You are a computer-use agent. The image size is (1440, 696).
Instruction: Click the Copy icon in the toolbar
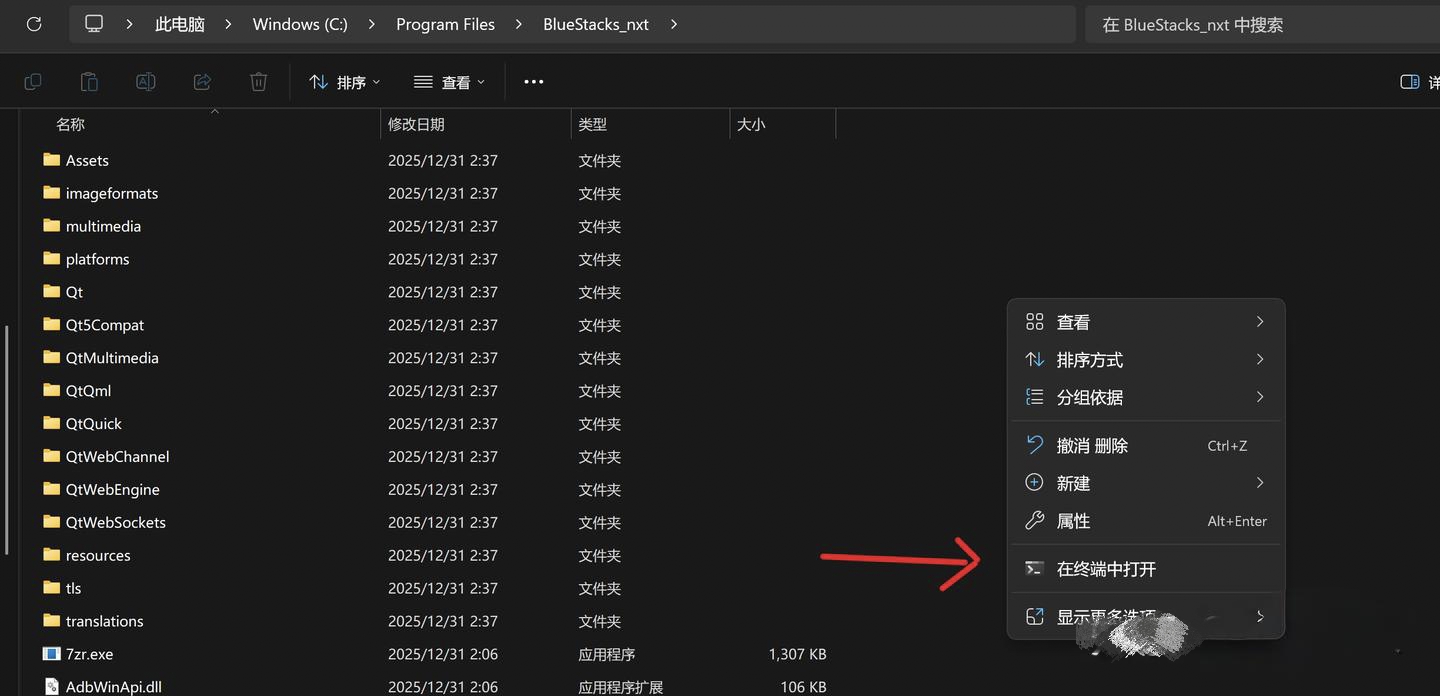(x=32, y=81)
